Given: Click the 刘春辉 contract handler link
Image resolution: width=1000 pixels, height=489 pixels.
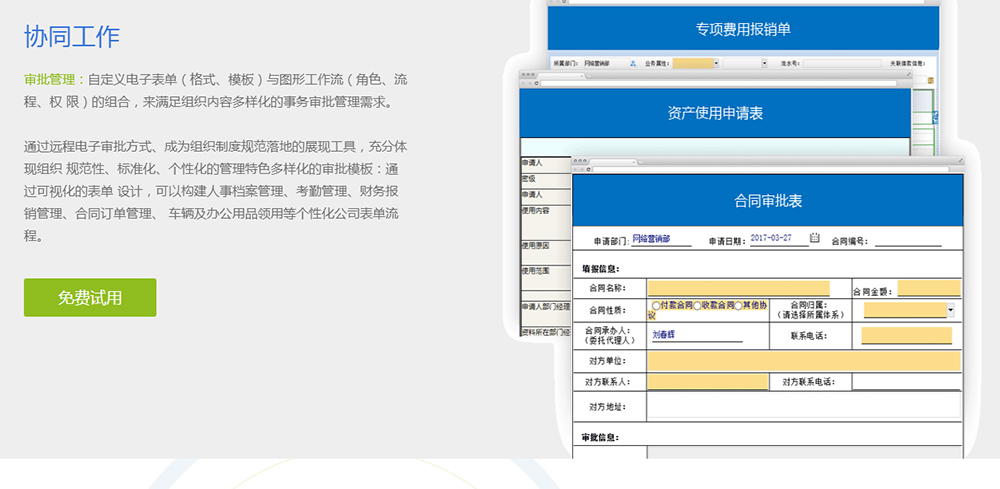Looking at the screenshot, I should 663,336.
